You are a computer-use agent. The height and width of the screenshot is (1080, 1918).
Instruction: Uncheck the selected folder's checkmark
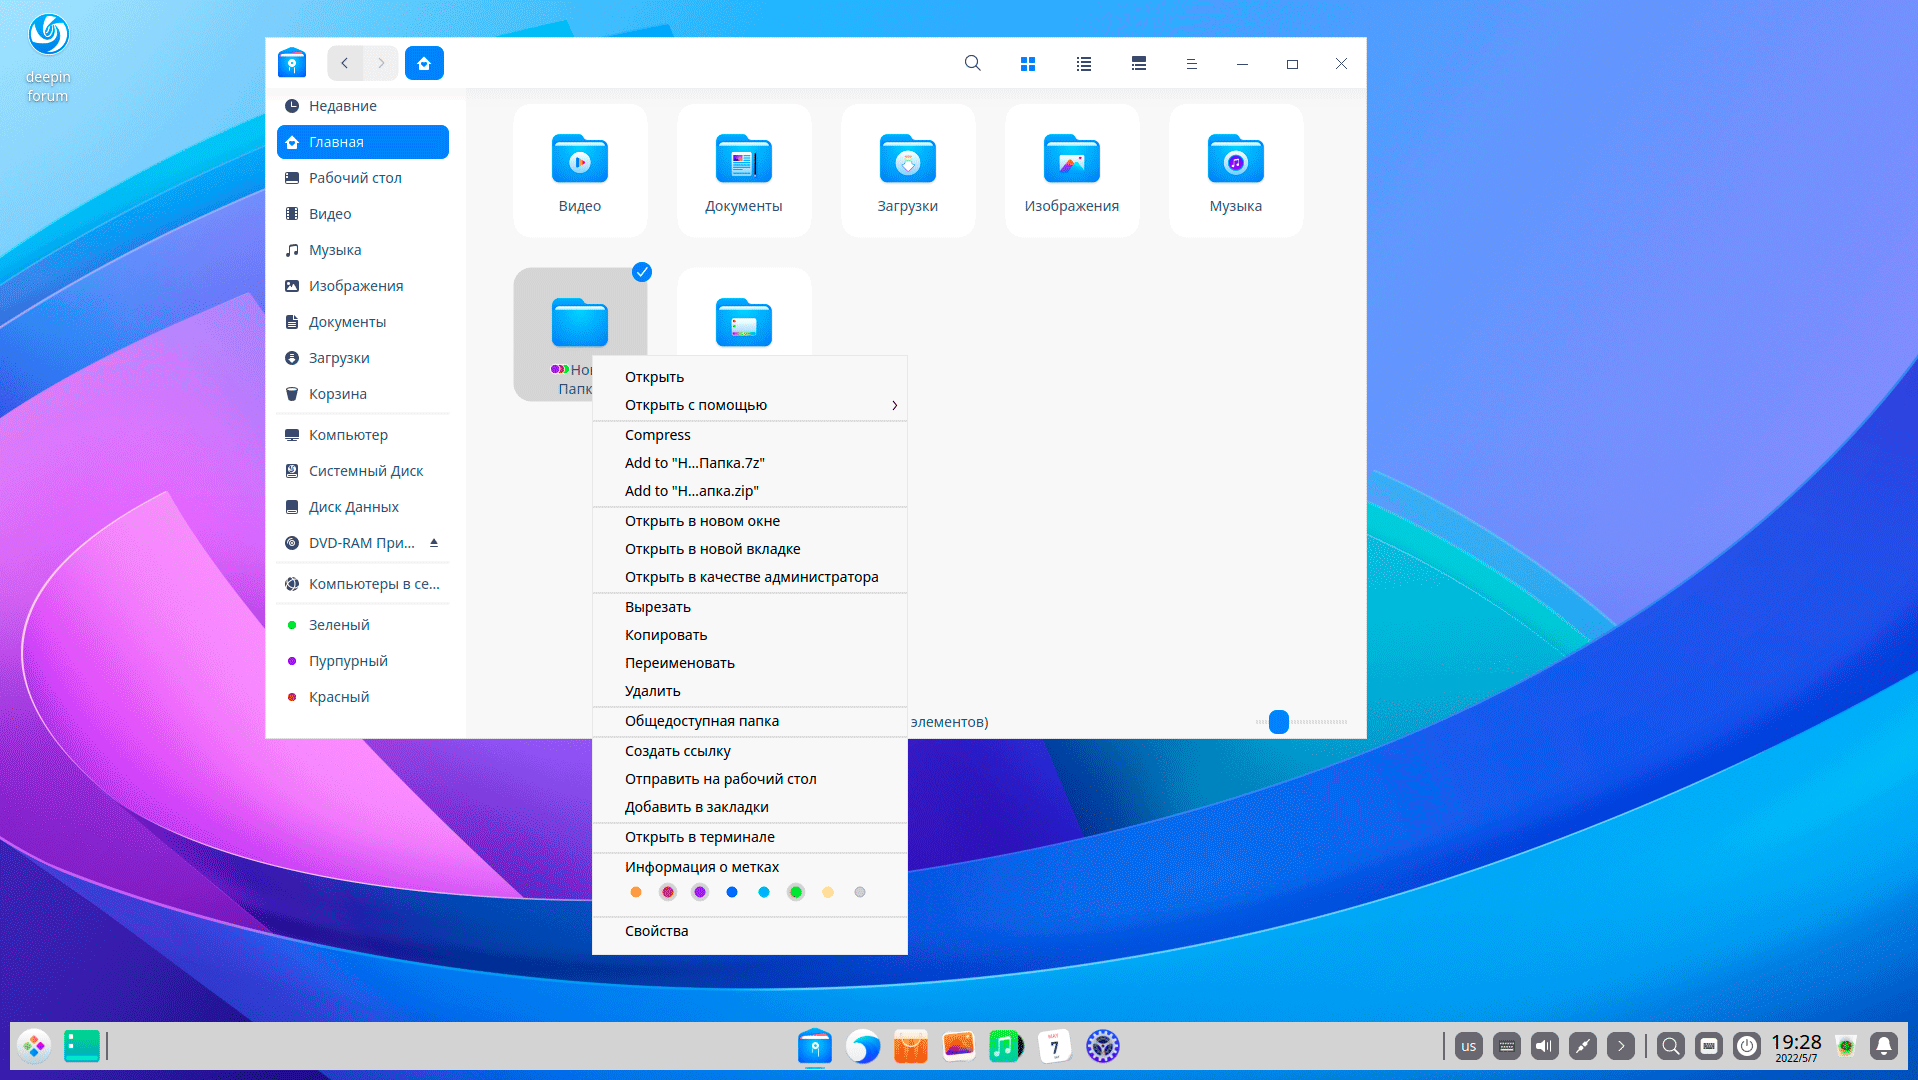(642, 272)
